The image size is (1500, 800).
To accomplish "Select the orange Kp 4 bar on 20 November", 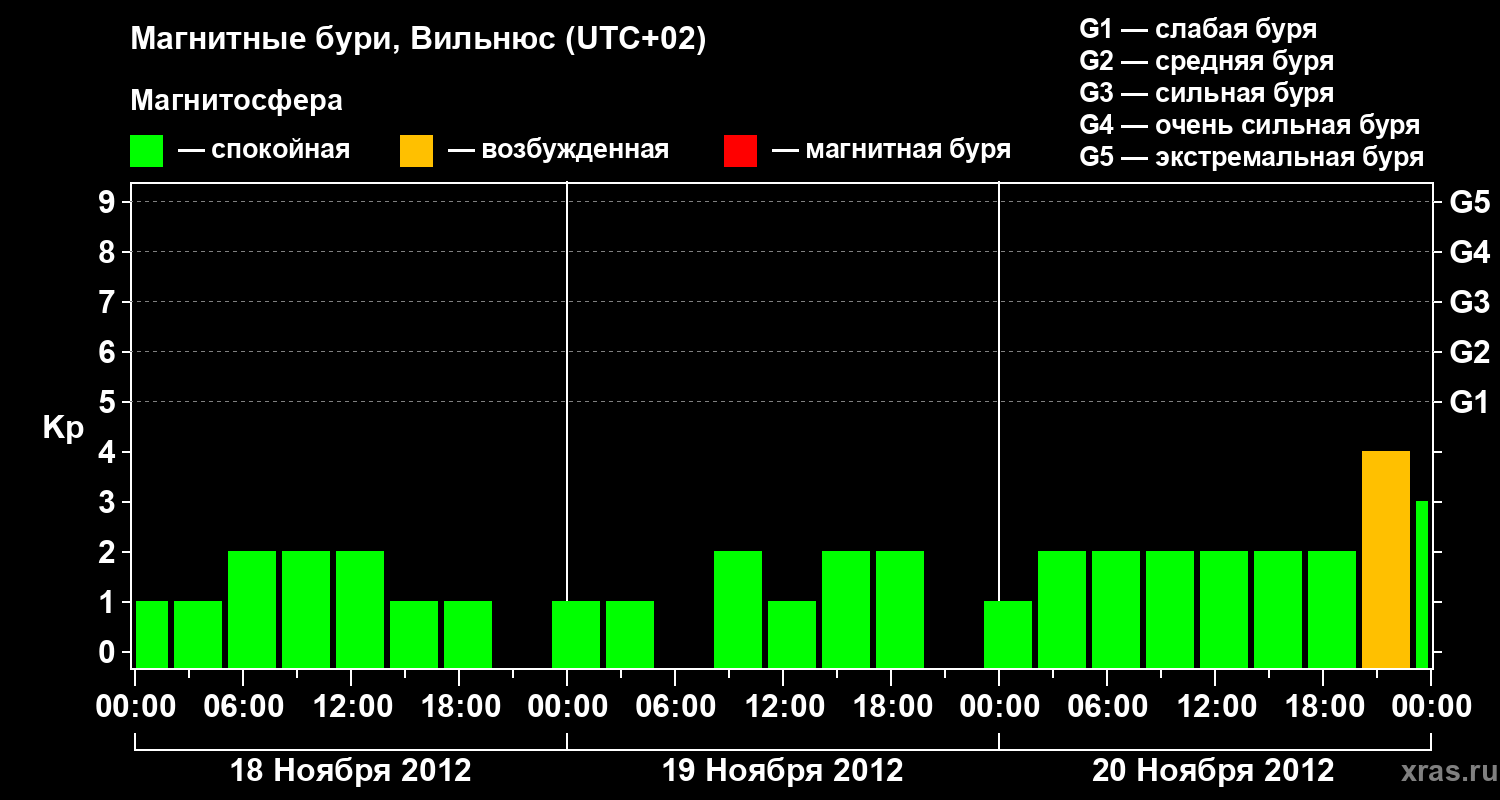I will click(1386, 560).
